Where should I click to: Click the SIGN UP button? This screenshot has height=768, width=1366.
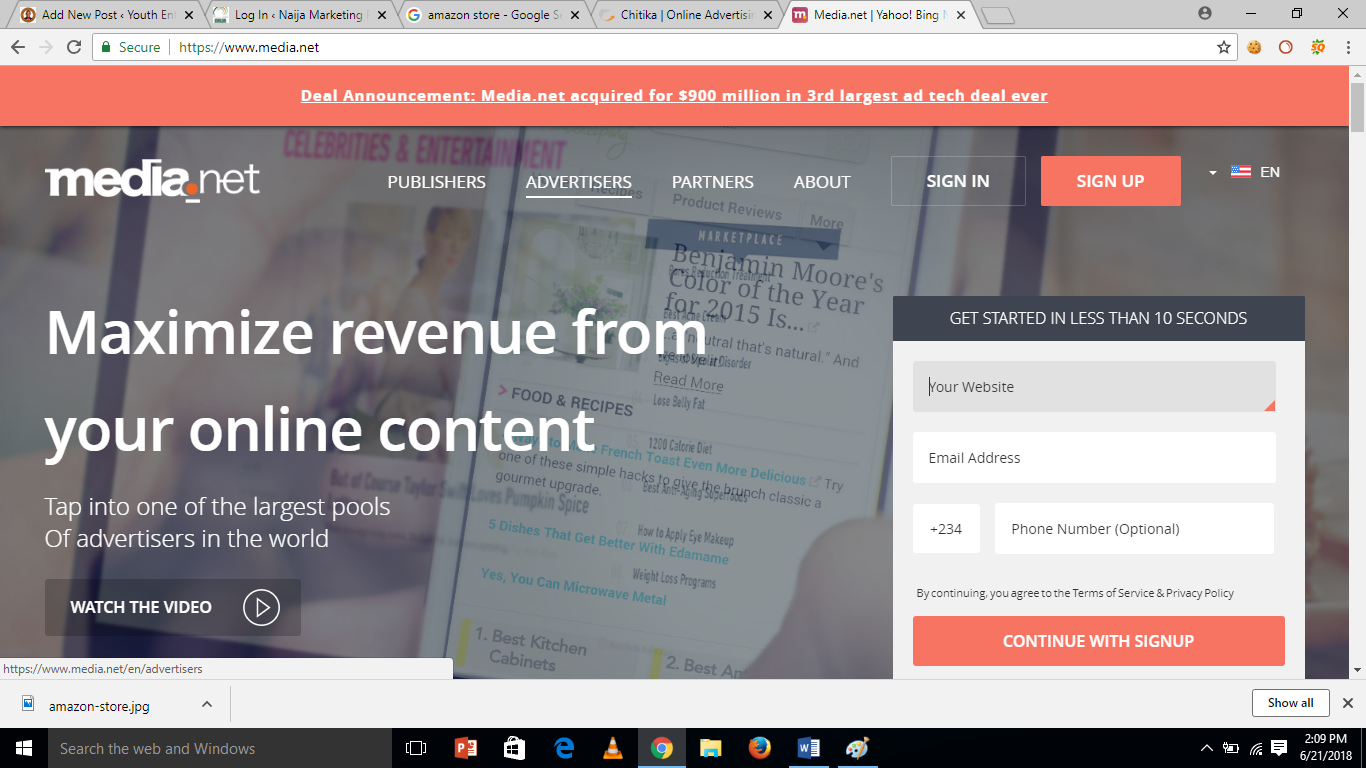[x=1110, y=181]
